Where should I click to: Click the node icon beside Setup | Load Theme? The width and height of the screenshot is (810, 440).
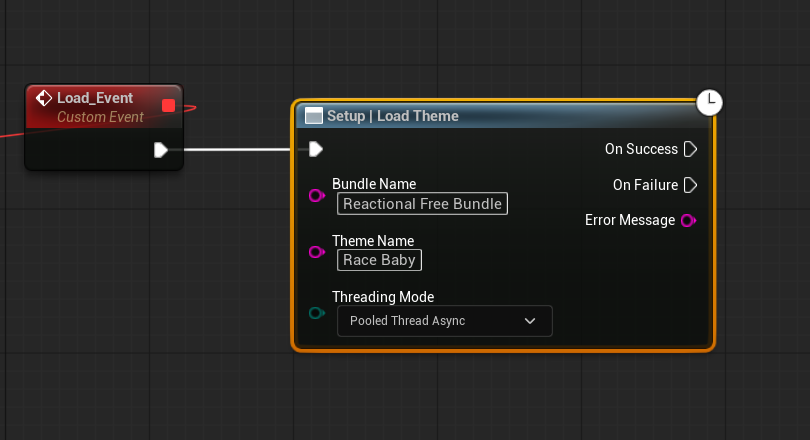(314, 116)
